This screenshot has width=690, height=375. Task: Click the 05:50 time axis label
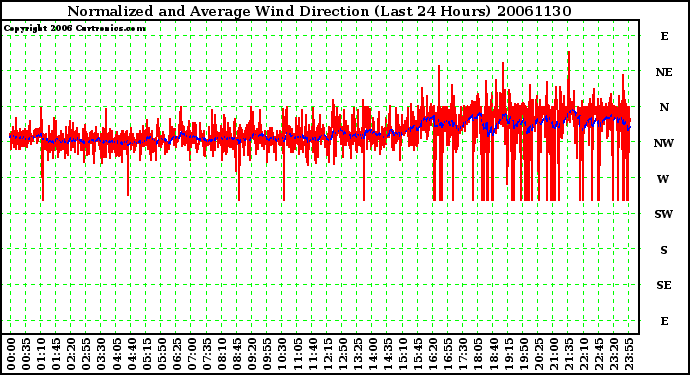(x=161, y=354)
